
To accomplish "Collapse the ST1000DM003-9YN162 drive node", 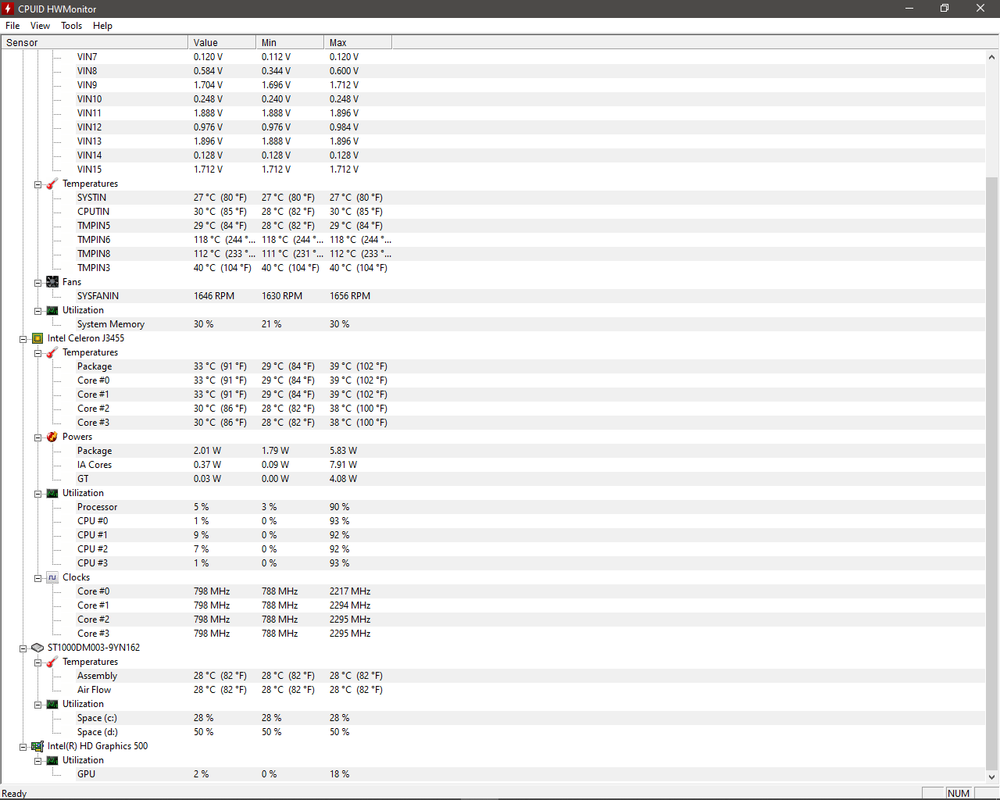I will click(x=23, y=648).
